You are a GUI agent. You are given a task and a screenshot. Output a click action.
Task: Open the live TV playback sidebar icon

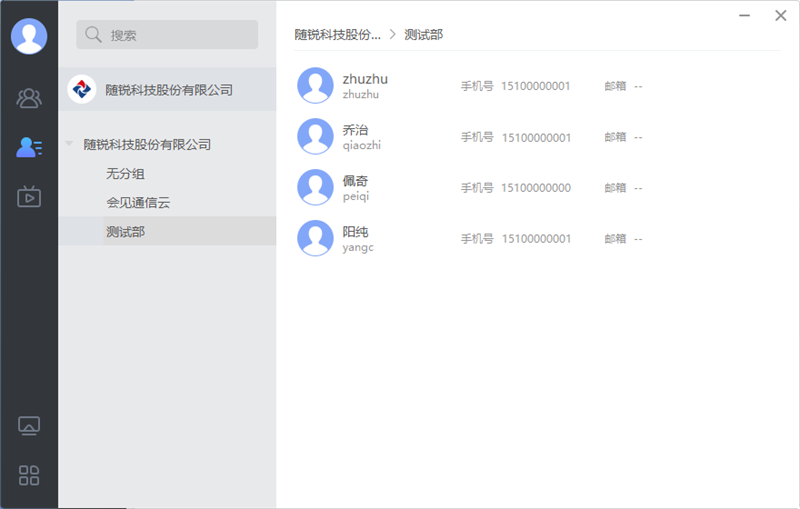click(29, 196)
